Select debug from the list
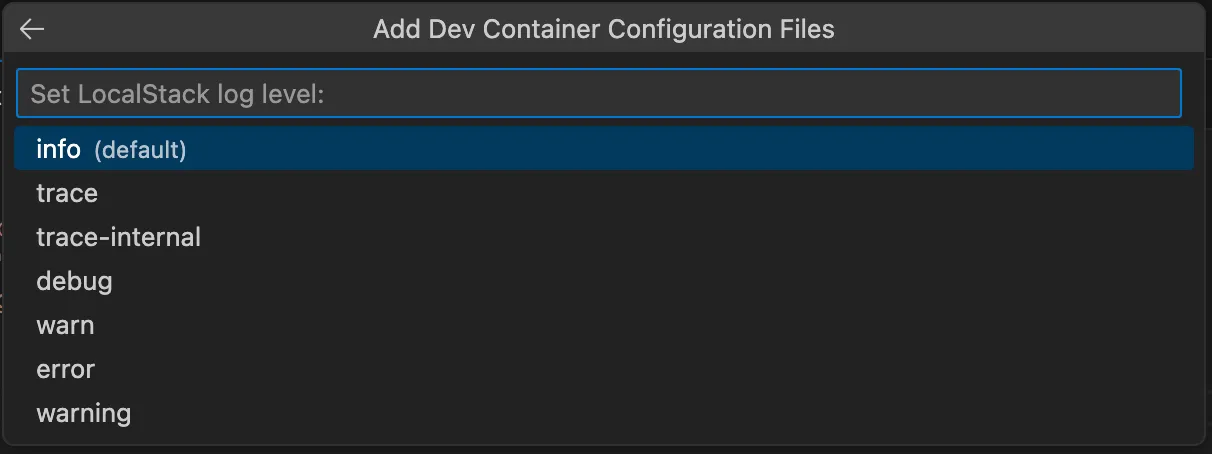The width and height of the screenshot is (1212, 454). (x=74, y=281)
